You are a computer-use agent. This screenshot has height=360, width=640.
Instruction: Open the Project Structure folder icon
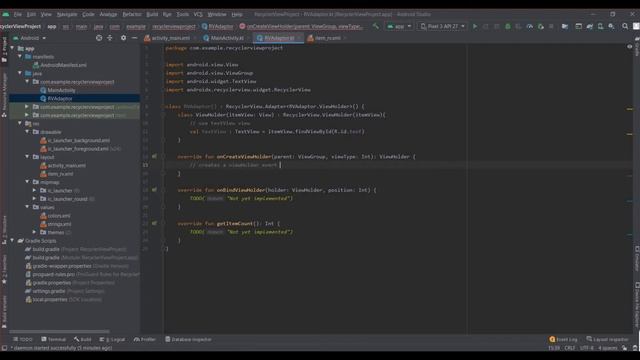point(565,26)
